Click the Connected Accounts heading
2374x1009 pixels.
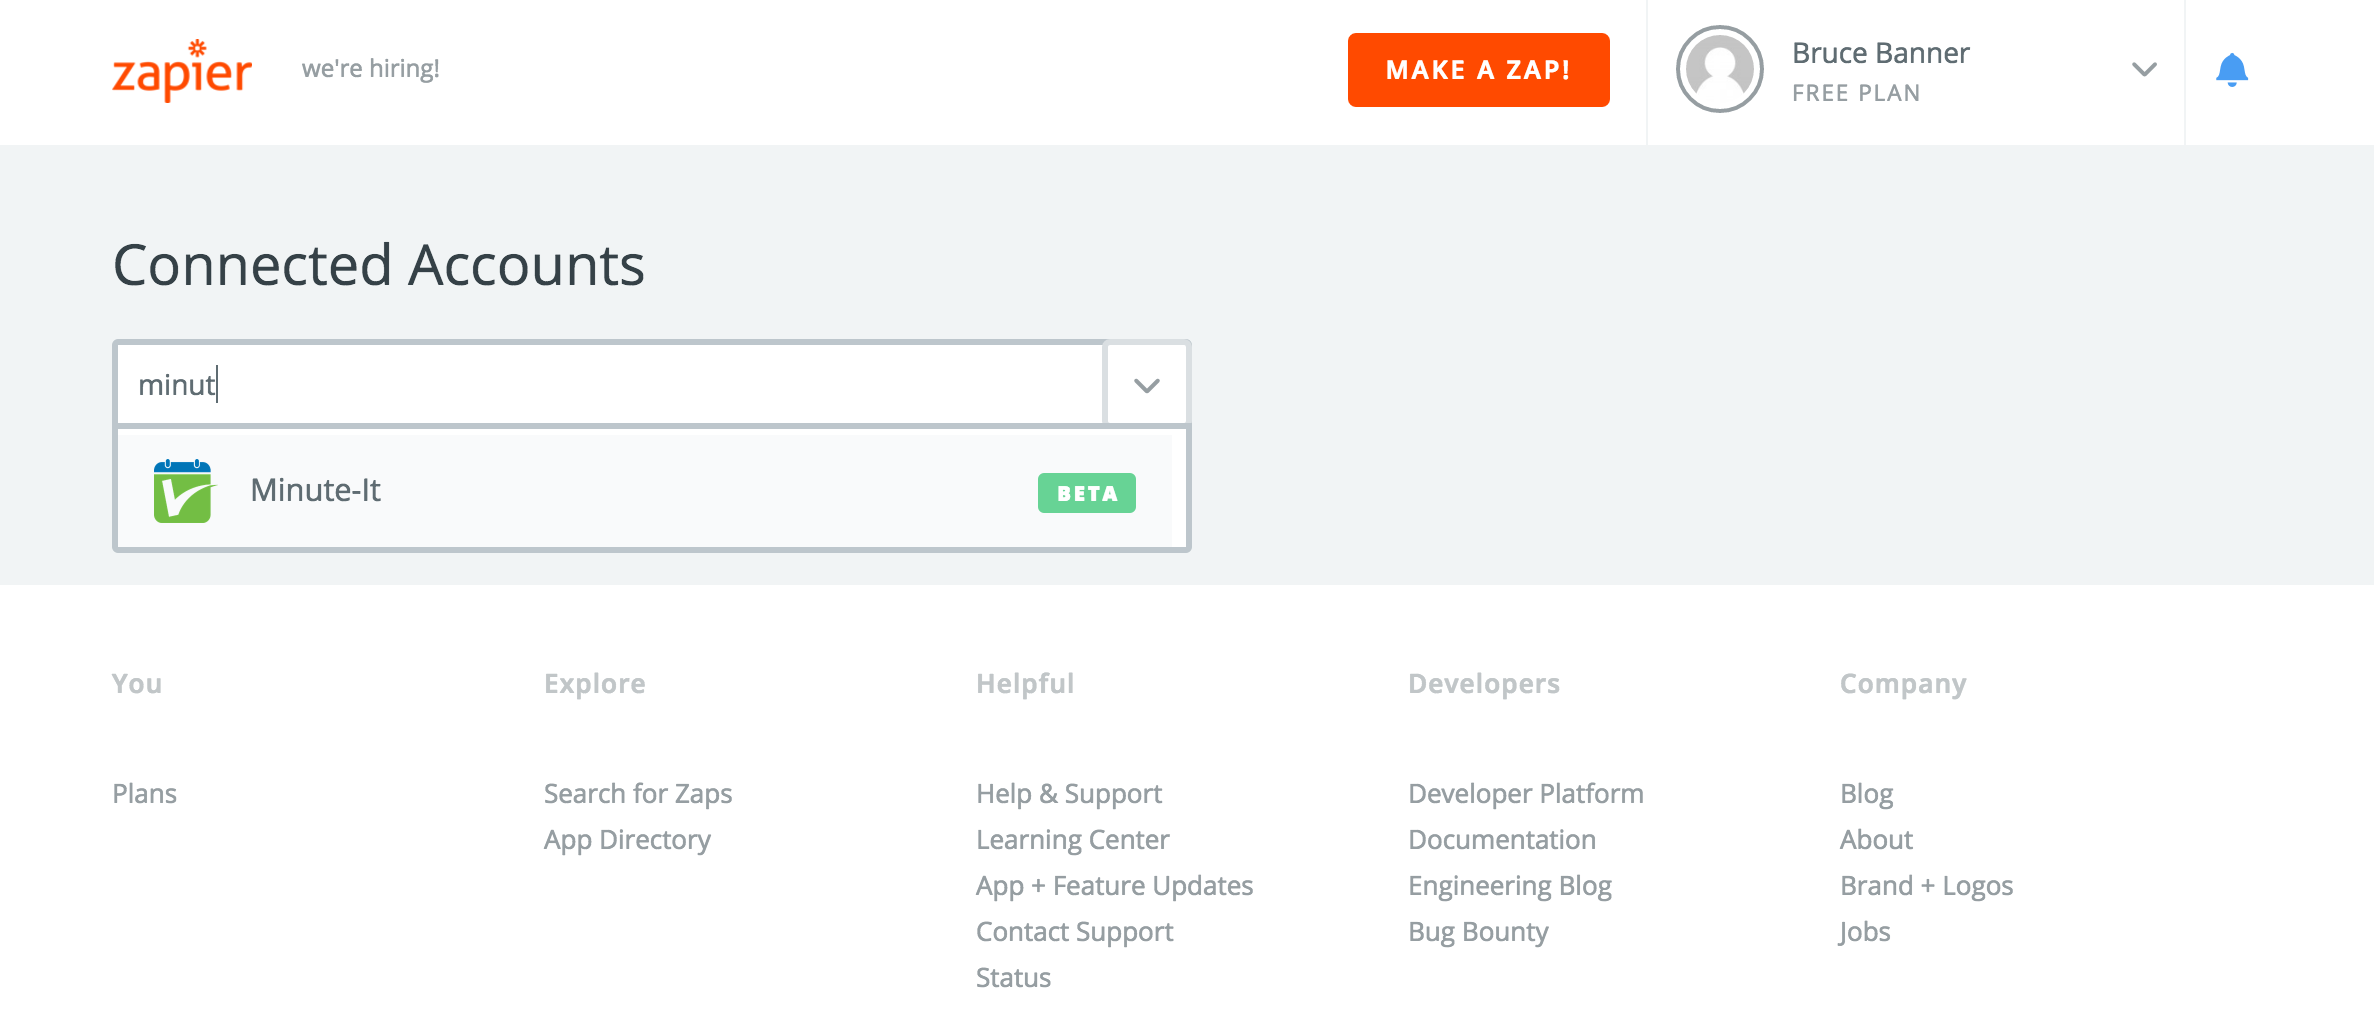[x=379, y=265]
